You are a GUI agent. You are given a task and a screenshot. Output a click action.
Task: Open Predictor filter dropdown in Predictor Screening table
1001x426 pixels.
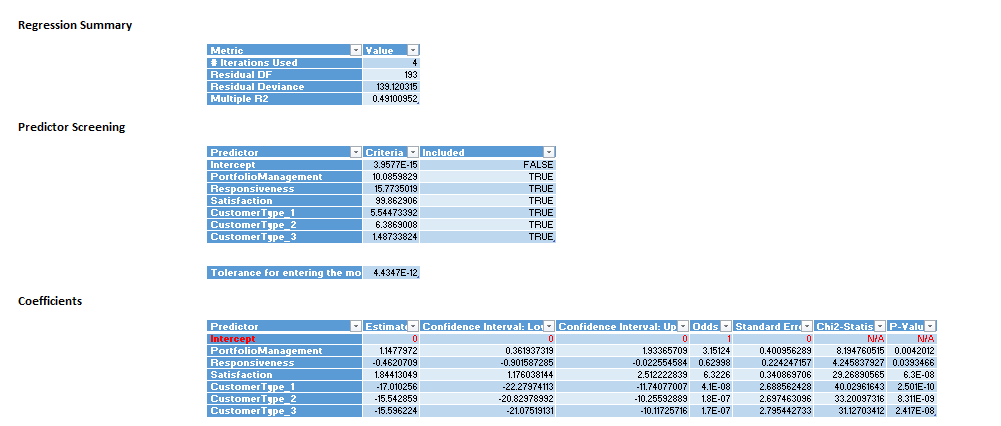[356, 153]
